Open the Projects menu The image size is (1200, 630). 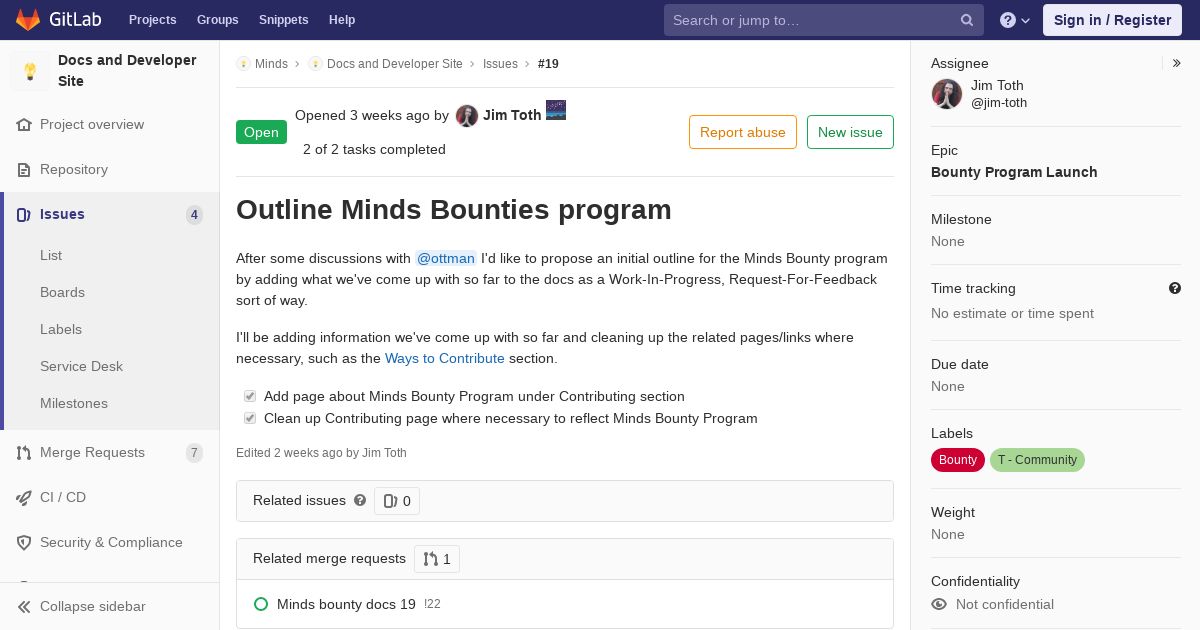[x=153, y=20]
